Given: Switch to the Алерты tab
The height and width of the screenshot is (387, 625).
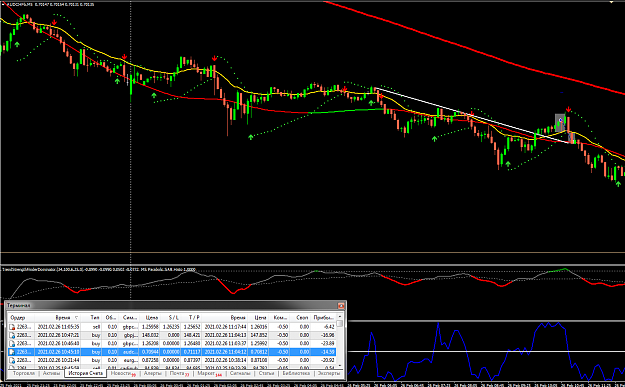Looking at the screenshot, I should coord(153,373).
